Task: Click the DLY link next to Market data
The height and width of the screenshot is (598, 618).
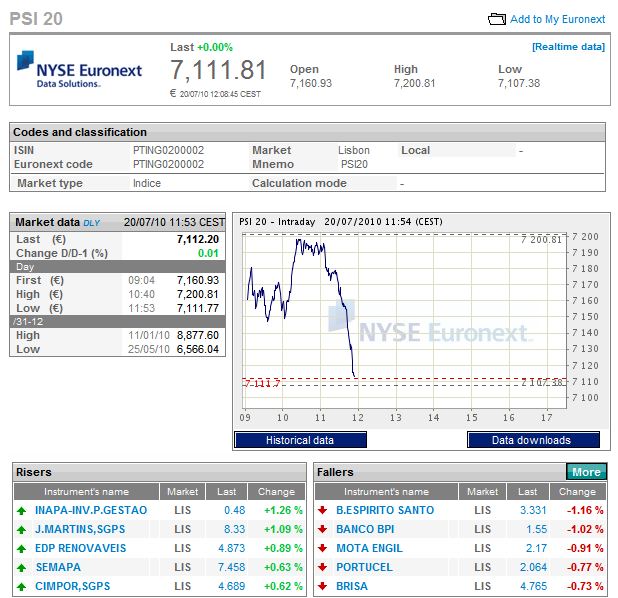Action: coord(91,223)
